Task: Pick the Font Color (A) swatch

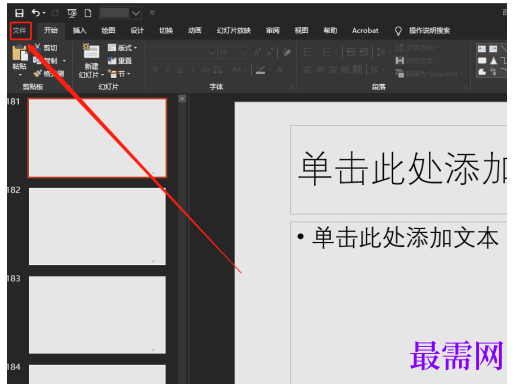Action: (279, 70)
